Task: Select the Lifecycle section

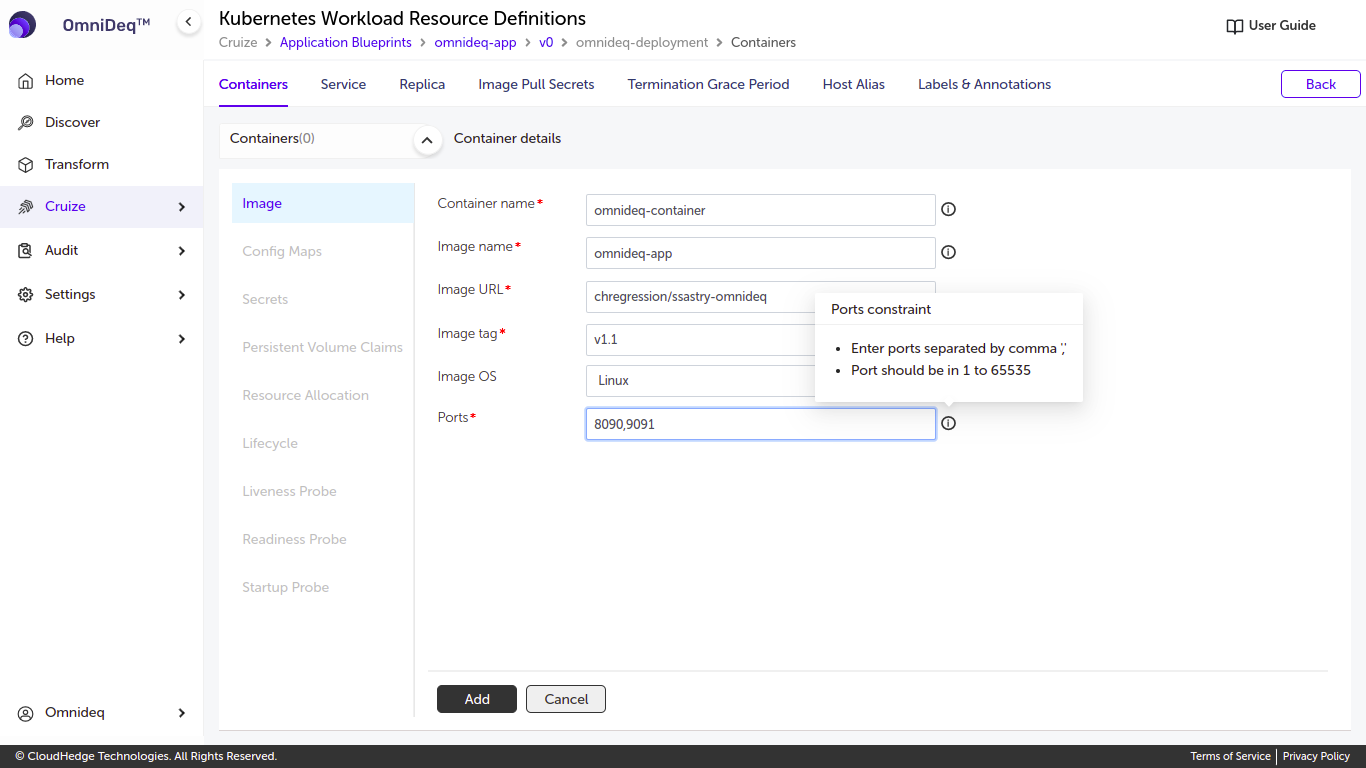Action: (323, 443)
